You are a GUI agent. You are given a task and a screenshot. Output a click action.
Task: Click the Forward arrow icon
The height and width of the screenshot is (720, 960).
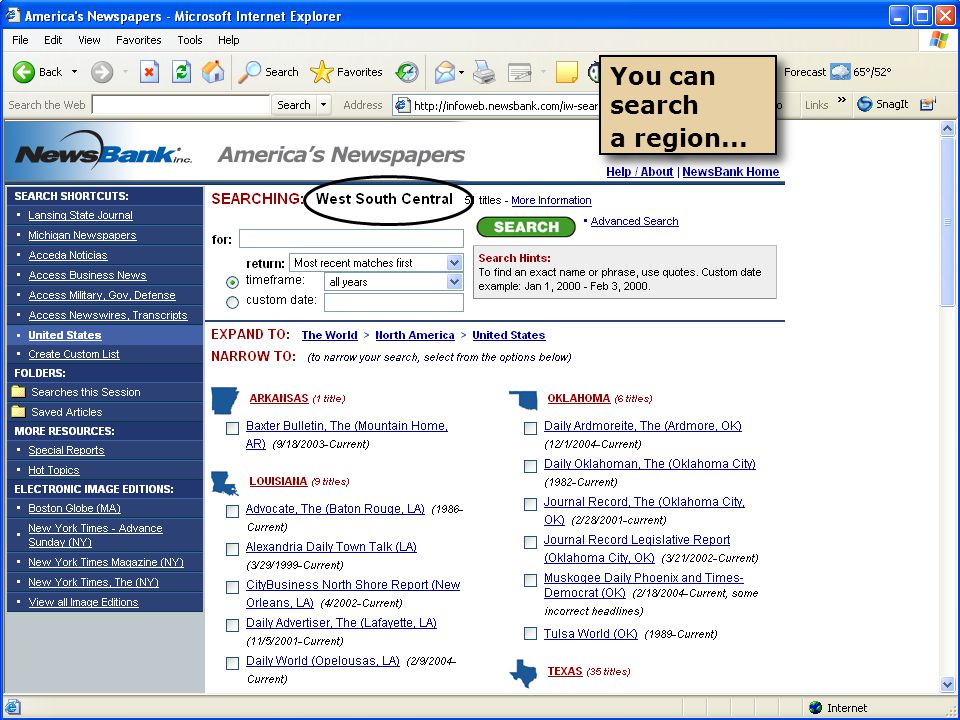coord(102,72)
